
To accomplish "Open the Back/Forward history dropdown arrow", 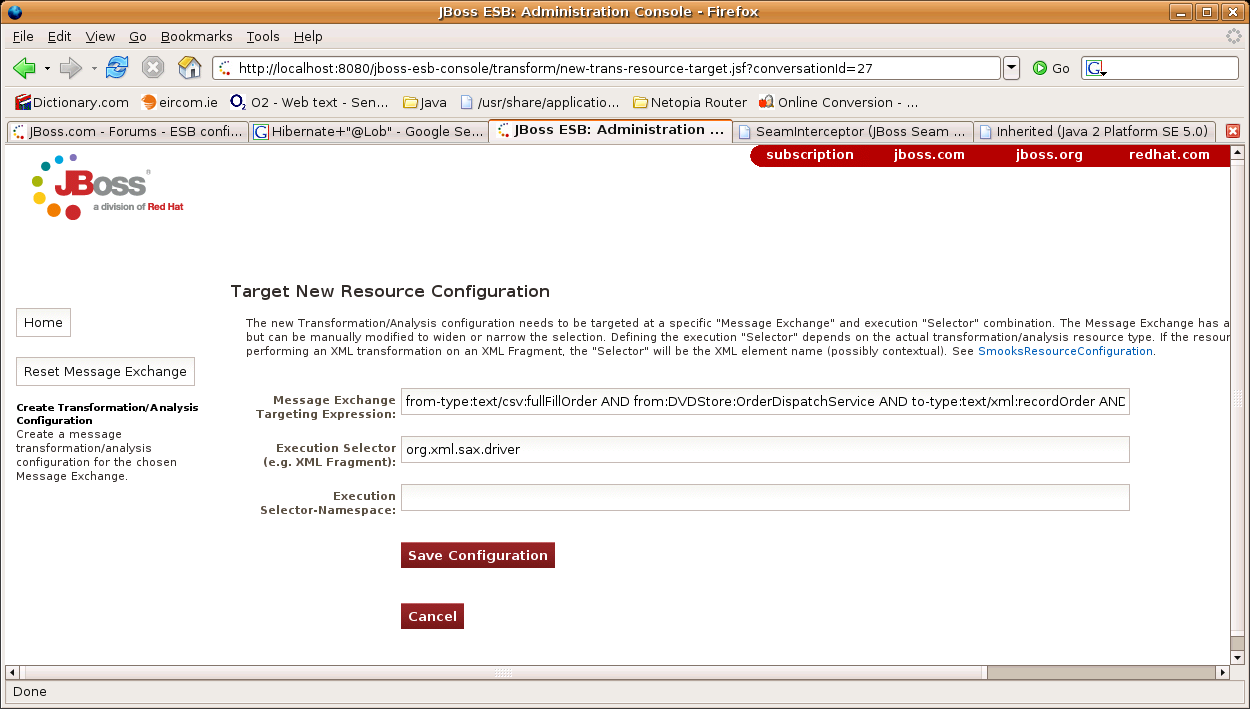I will (94, 69).
